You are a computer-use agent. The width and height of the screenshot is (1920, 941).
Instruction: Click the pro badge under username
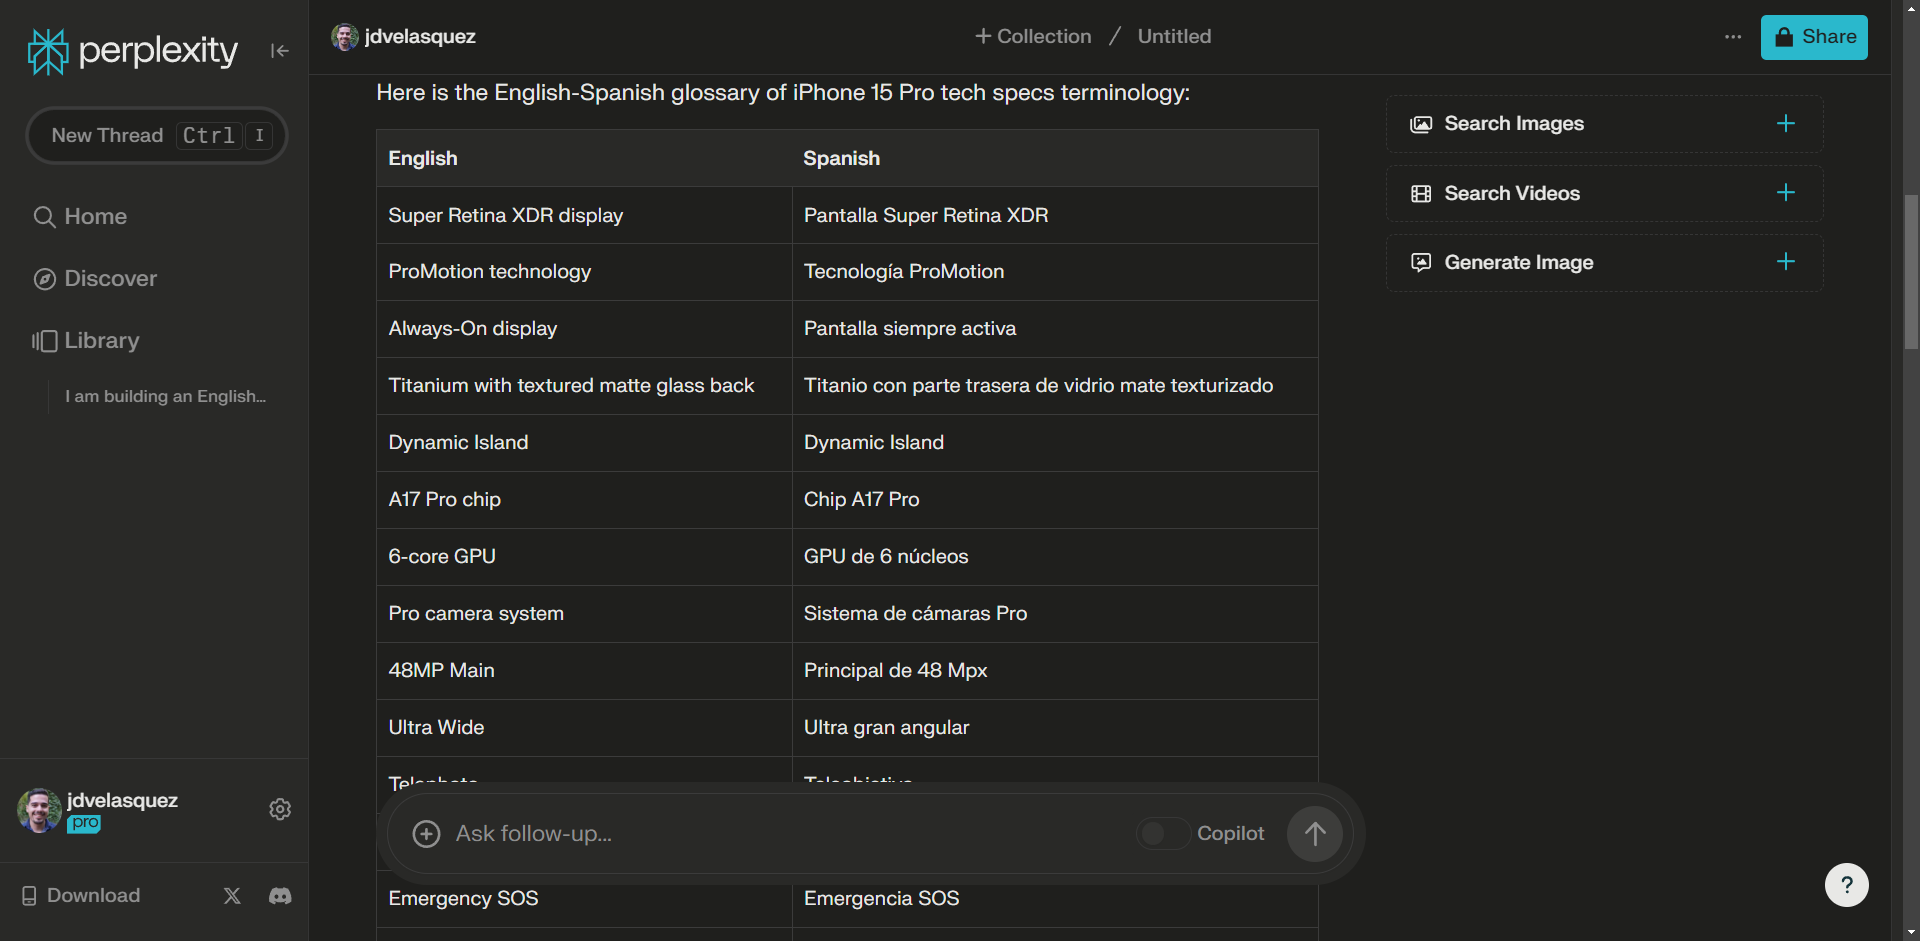84,823
